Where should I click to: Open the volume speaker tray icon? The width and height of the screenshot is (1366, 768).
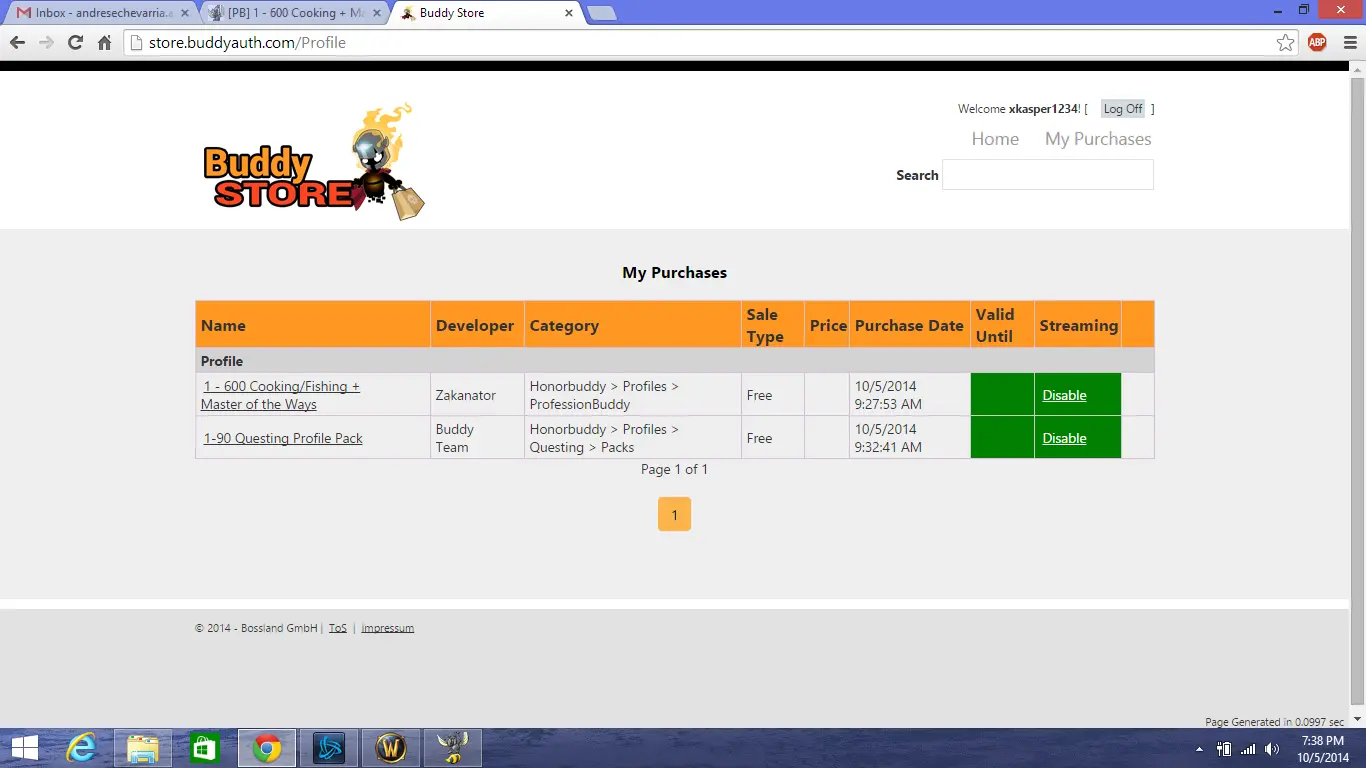[1272, 749]
